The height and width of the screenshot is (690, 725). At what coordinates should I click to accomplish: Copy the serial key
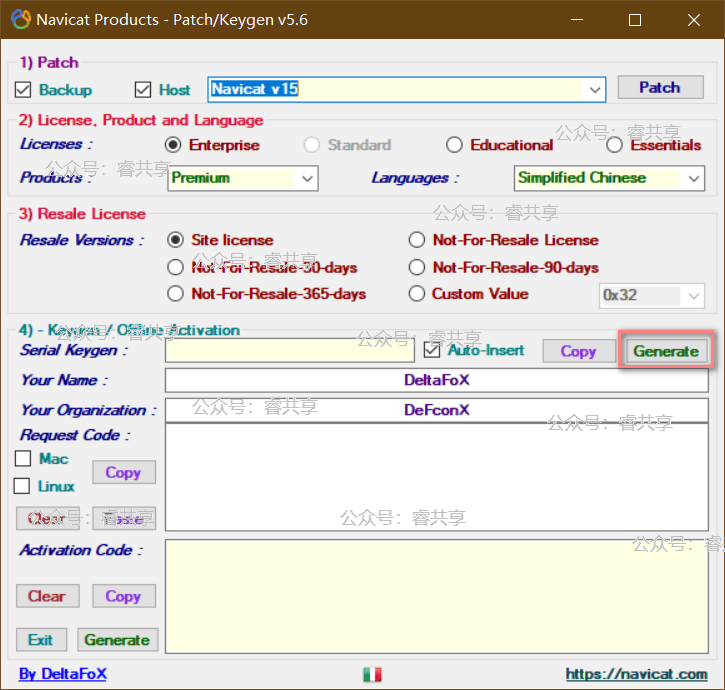tap(578, 351)
